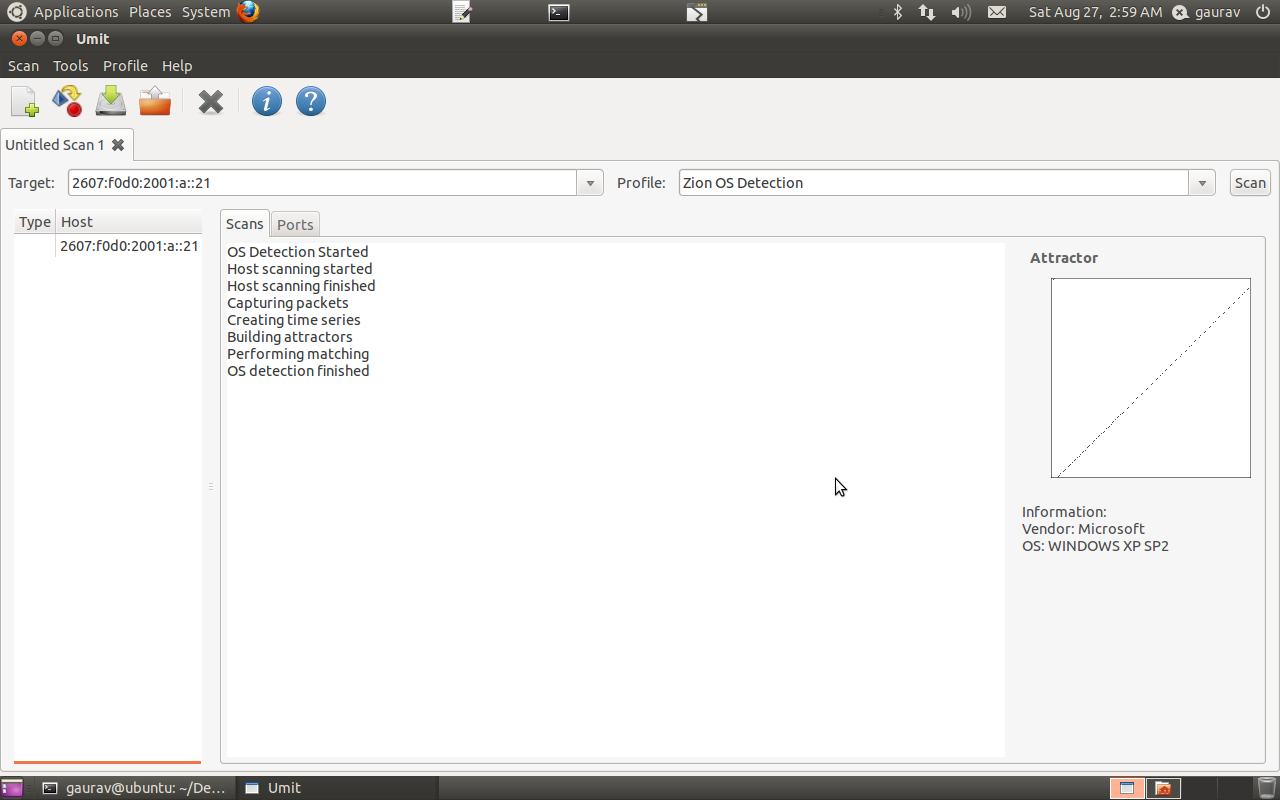Click 'Vendor: Microsoft' text
1280x800 pixels.
click(x=1083, y=529)
